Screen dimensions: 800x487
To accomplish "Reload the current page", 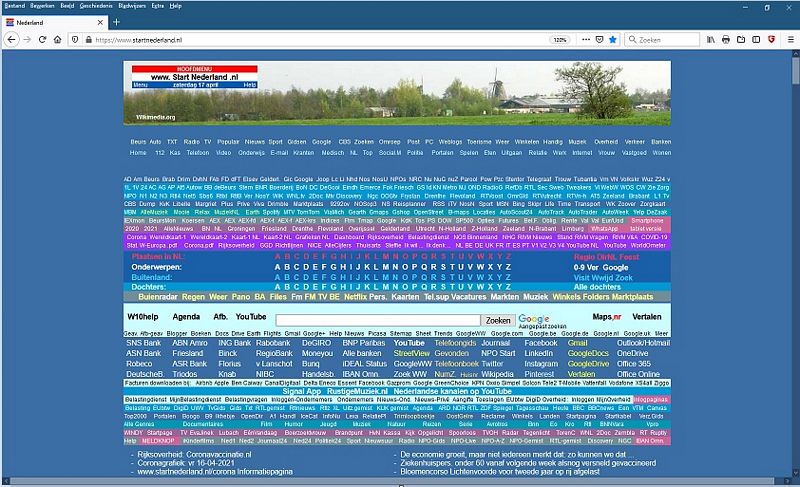I will (x=42, y=39).
